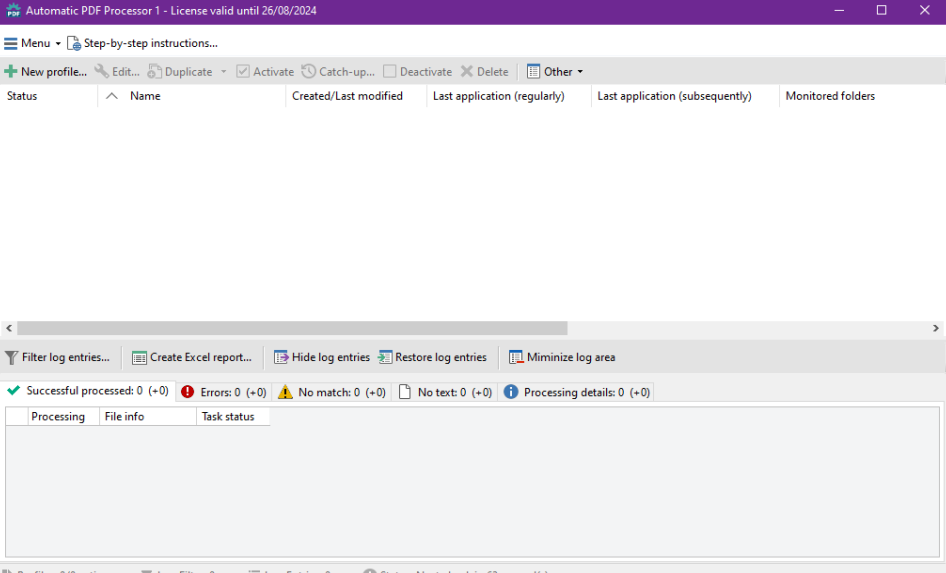Screen dimensions: 946x573
Task: Click the green plus New profile icon
Action: [x=10, y=72]
